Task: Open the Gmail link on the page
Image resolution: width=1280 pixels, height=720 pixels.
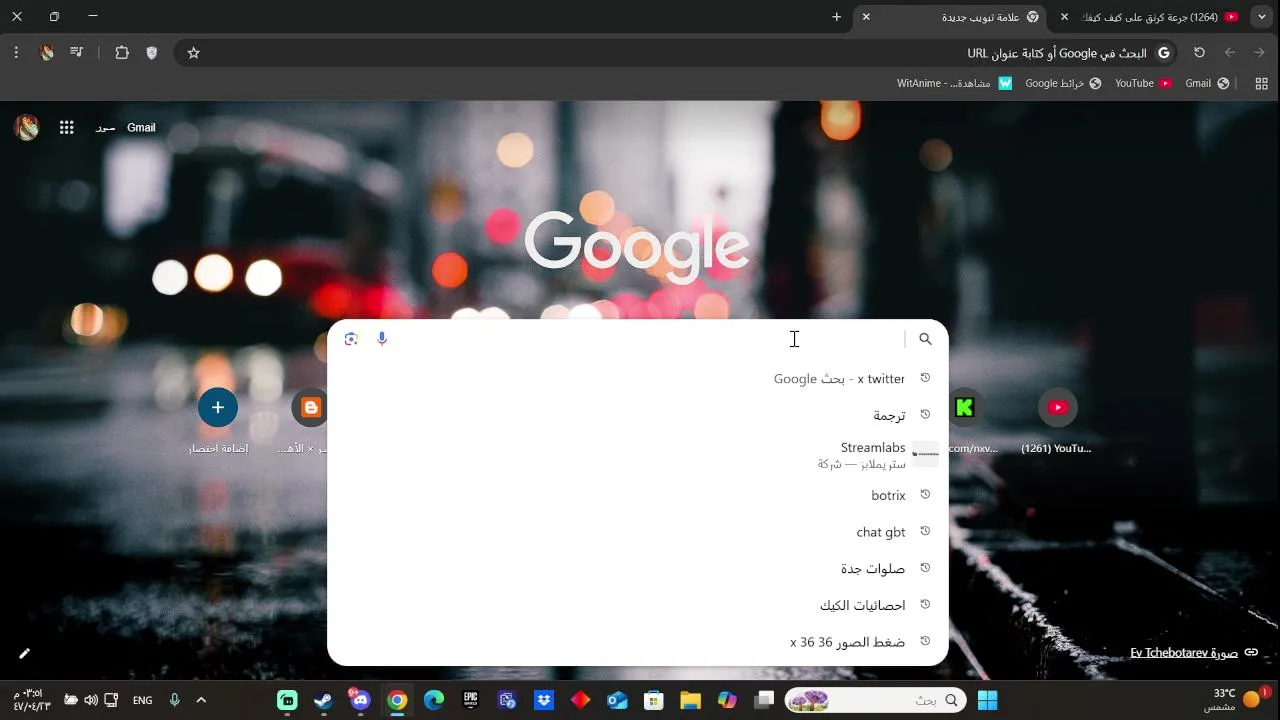Action: click(141, 127)
